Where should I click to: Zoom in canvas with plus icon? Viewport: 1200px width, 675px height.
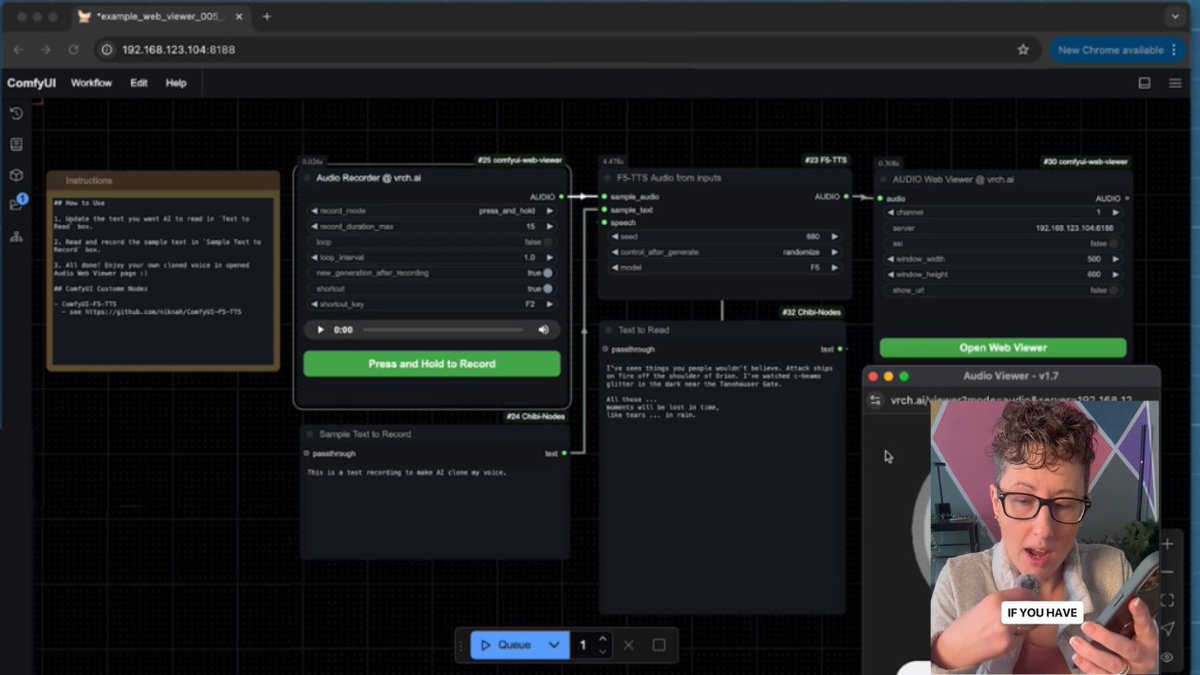click(x=1167, y=544)
